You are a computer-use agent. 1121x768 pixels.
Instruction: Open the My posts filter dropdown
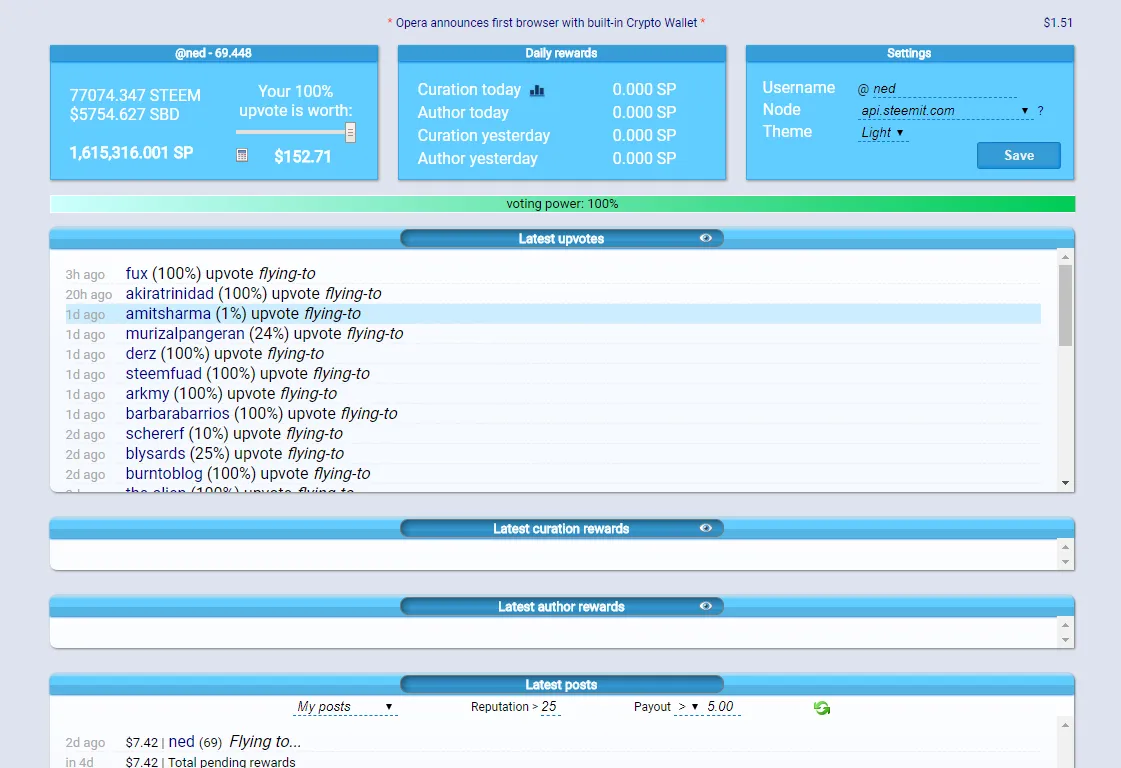point(345,707)
